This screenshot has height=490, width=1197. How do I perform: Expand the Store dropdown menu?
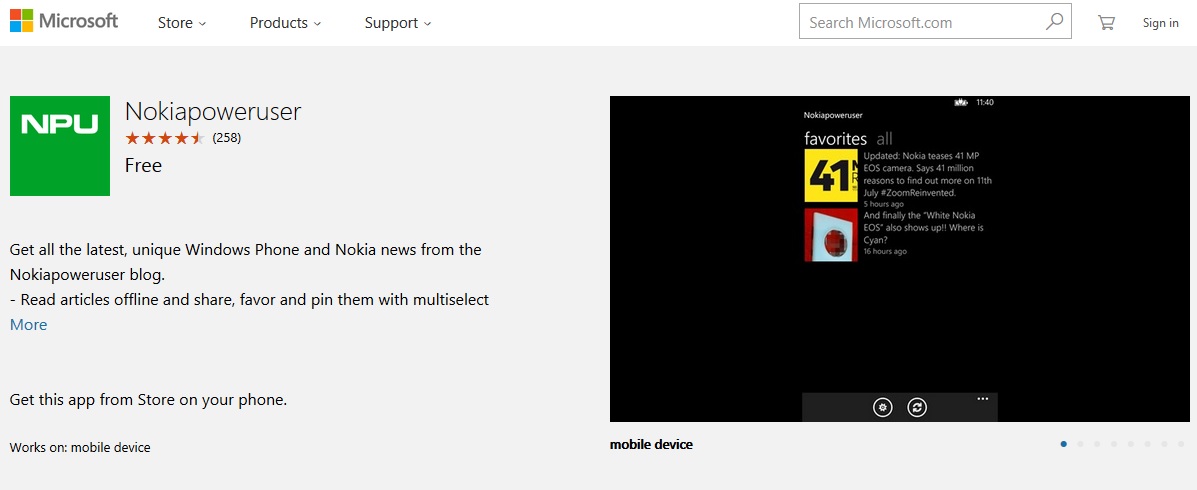coord(182,23)
